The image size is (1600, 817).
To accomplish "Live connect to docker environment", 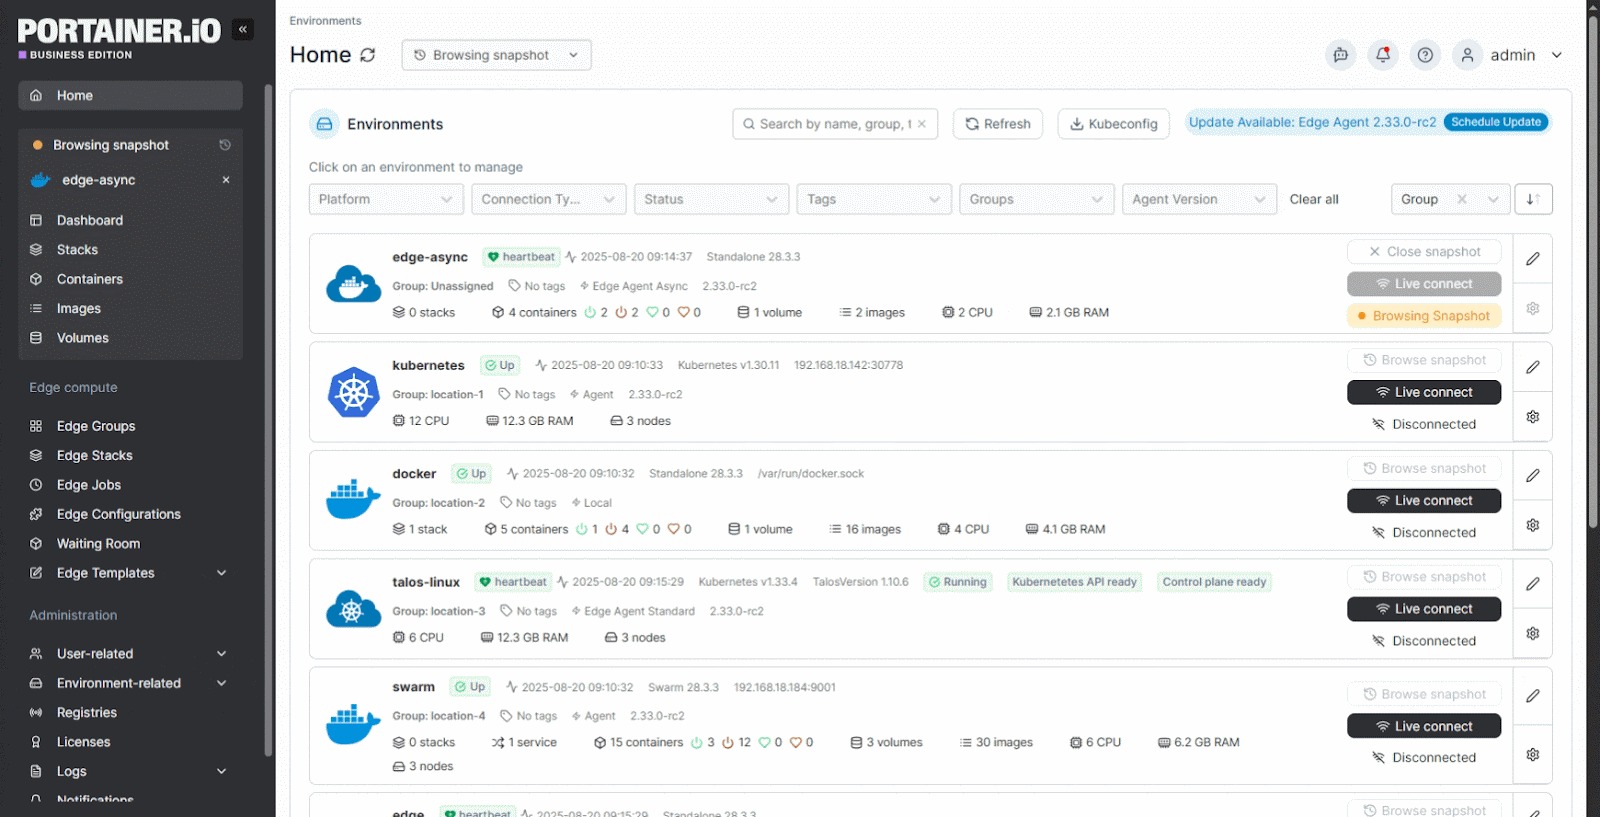I will (x=1424, y=500).
